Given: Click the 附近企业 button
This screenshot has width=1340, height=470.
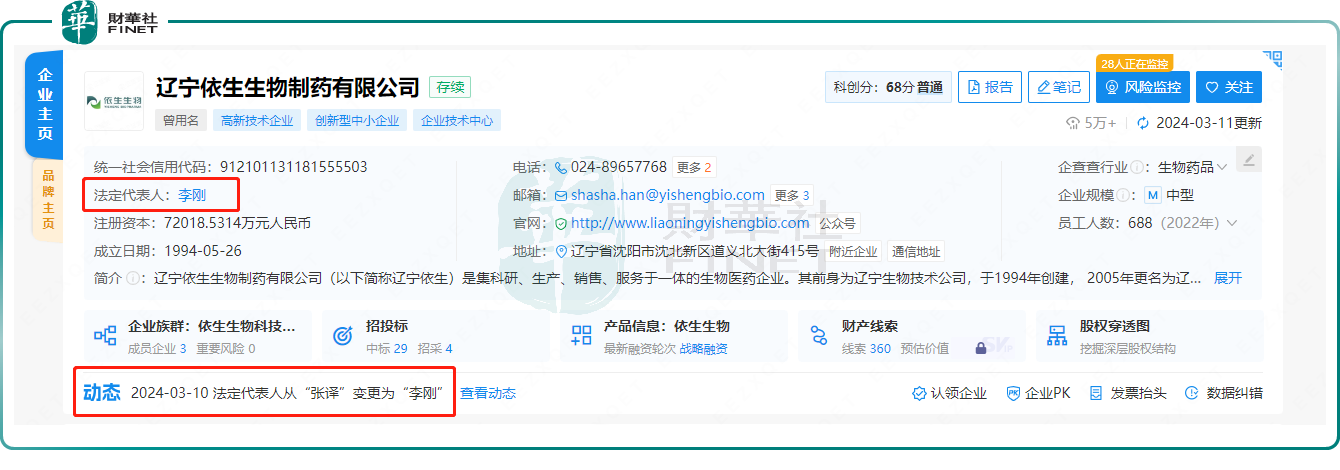Looking at the screenshot, I should pyautogui.click(x=853, y=251).
